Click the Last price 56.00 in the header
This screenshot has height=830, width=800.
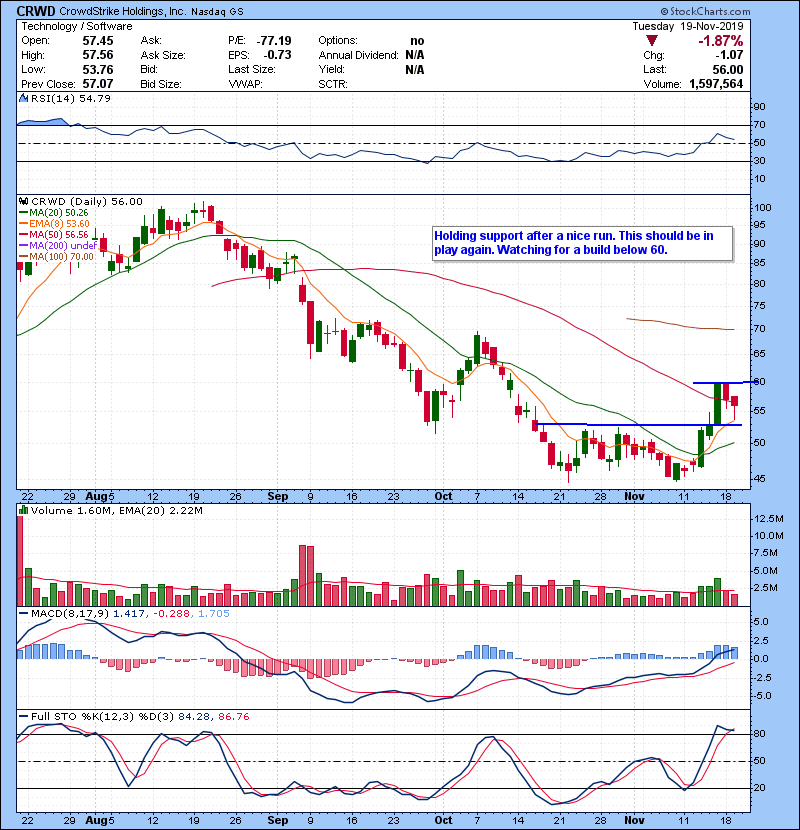[x=727, y=69]
